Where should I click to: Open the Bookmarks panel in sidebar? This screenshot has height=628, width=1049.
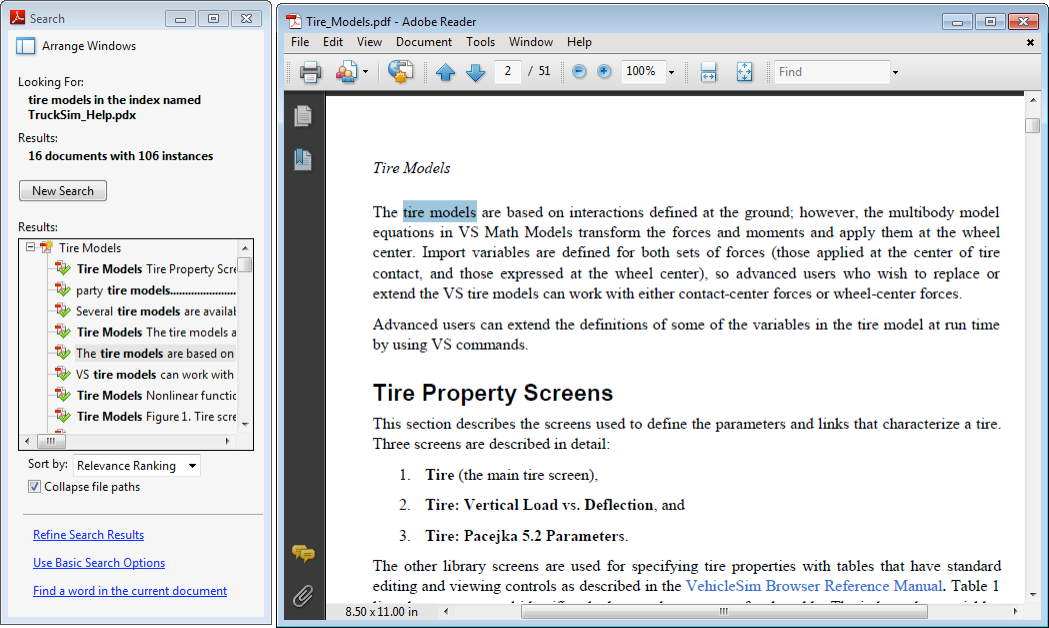pos(303,159)
